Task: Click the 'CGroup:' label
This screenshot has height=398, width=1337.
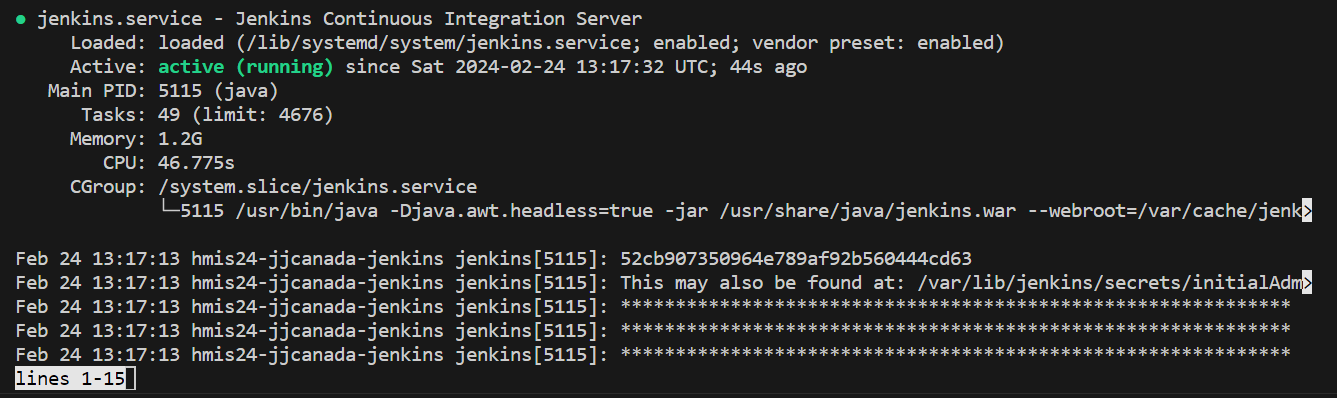Action: pos(109,187)
